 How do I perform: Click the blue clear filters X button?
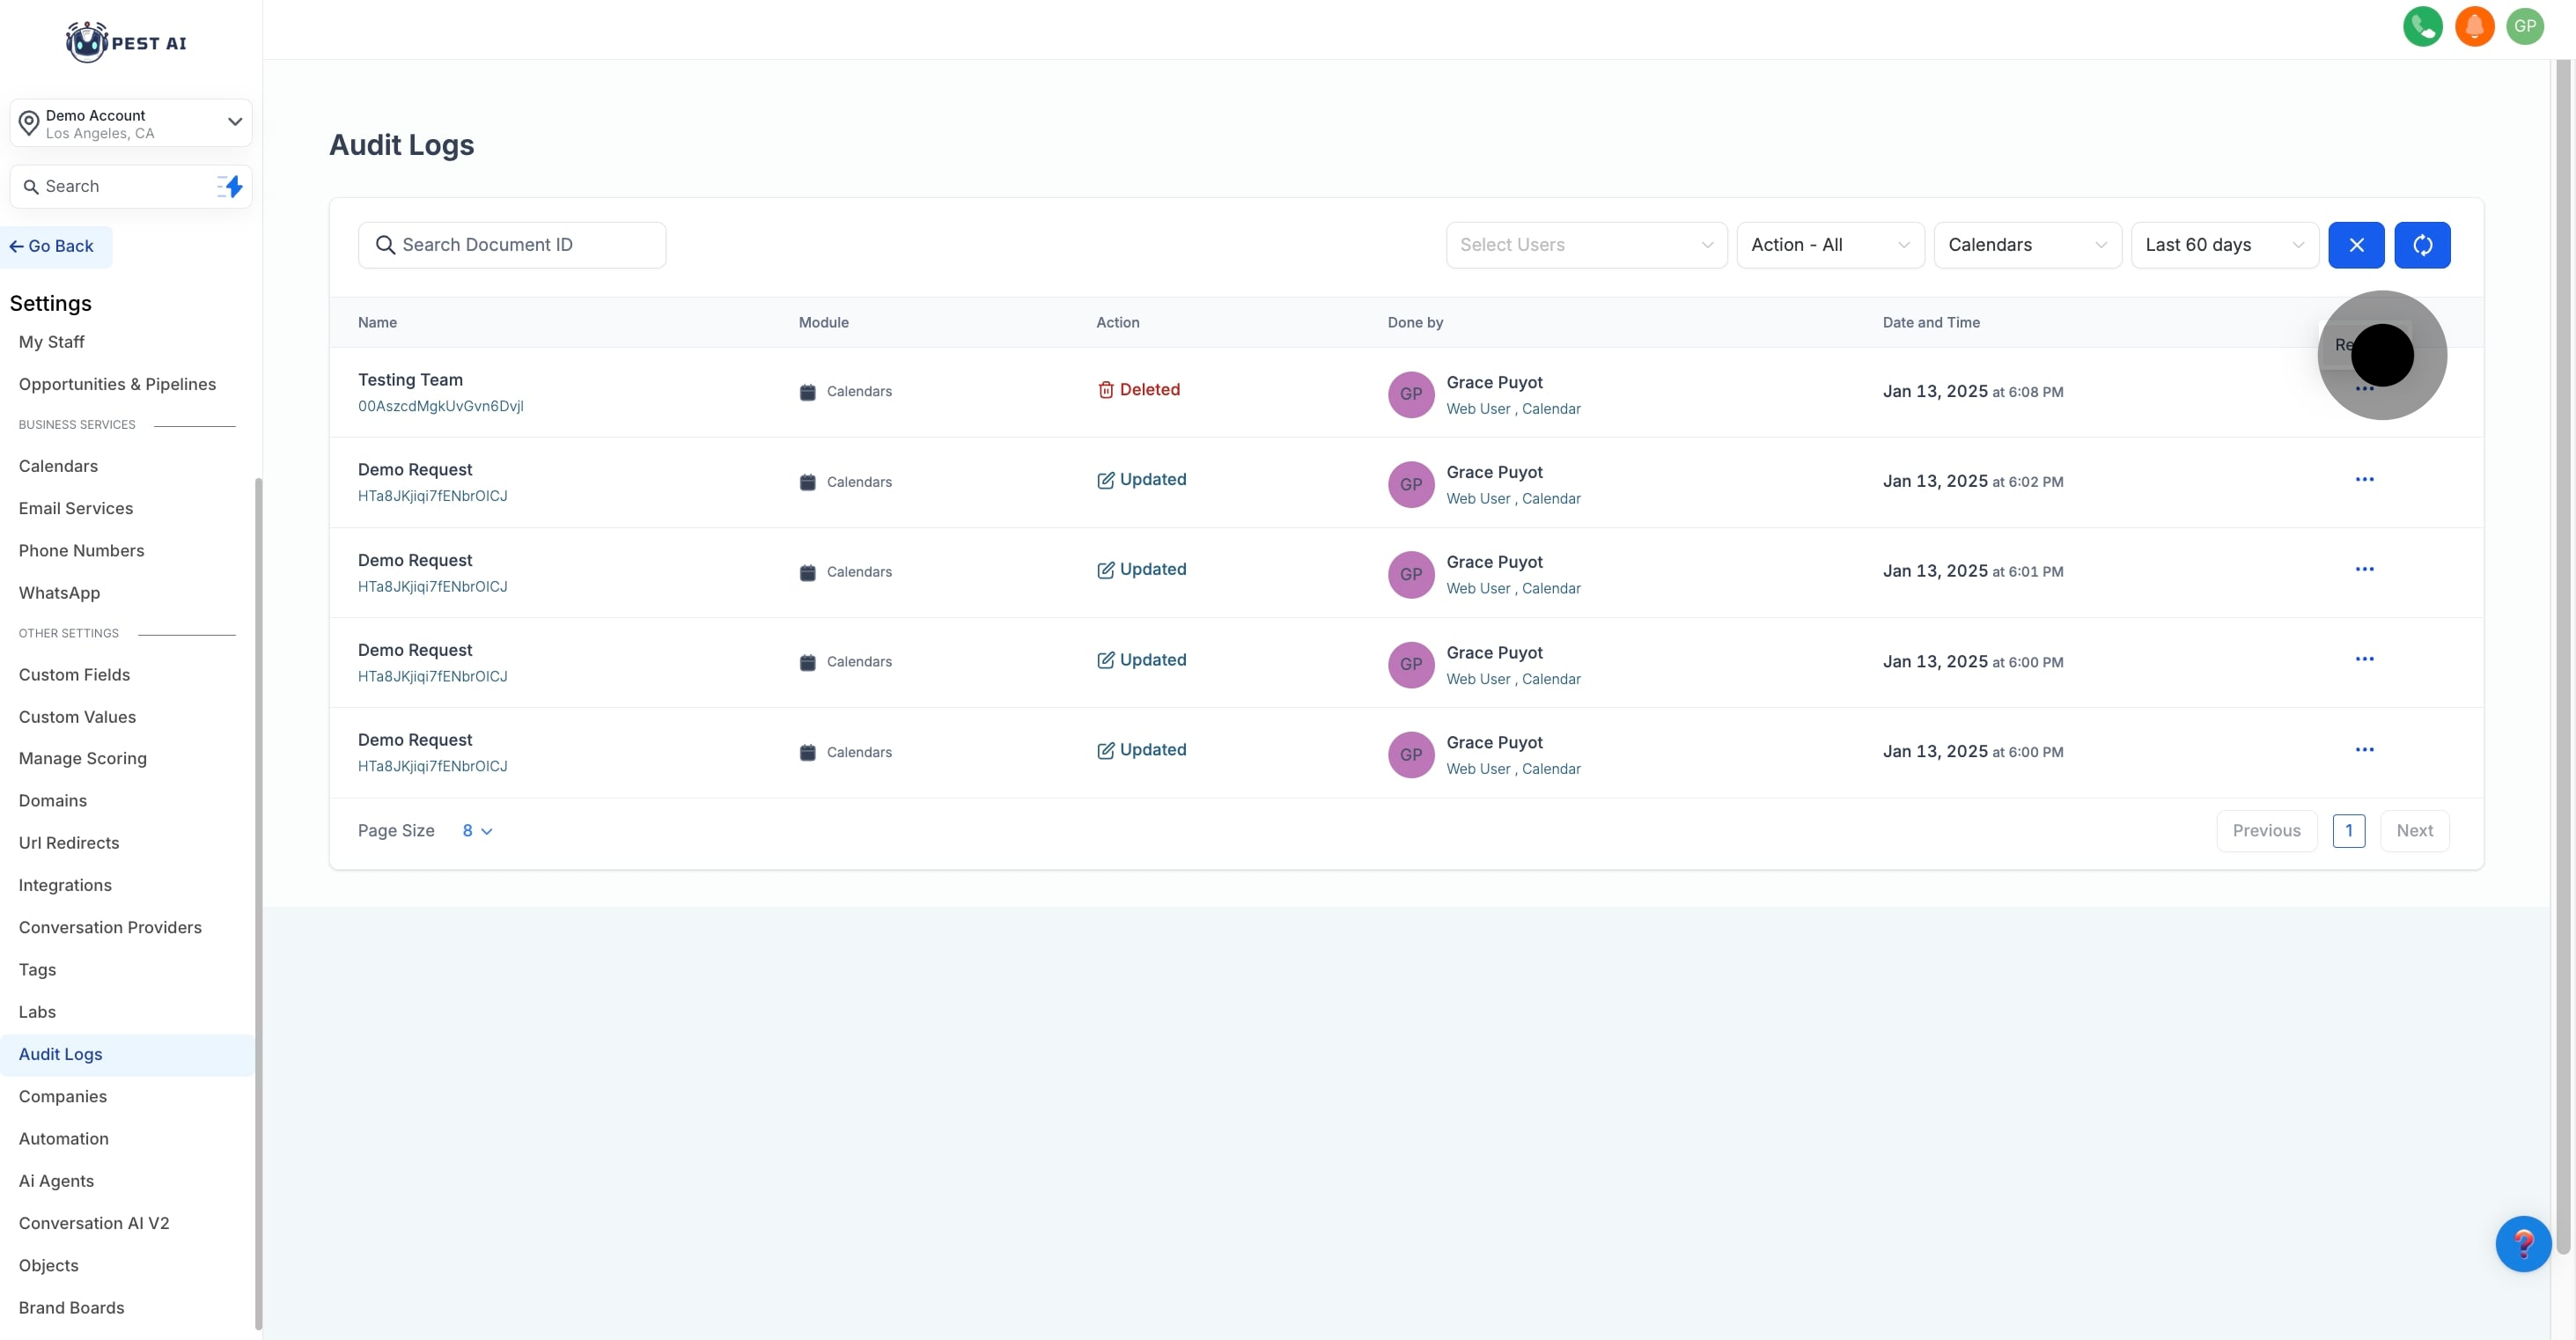point(2356,245)
